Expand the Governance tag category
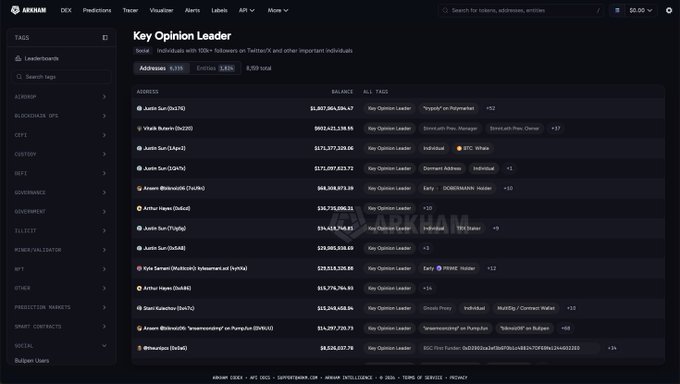 click(61, 192)
